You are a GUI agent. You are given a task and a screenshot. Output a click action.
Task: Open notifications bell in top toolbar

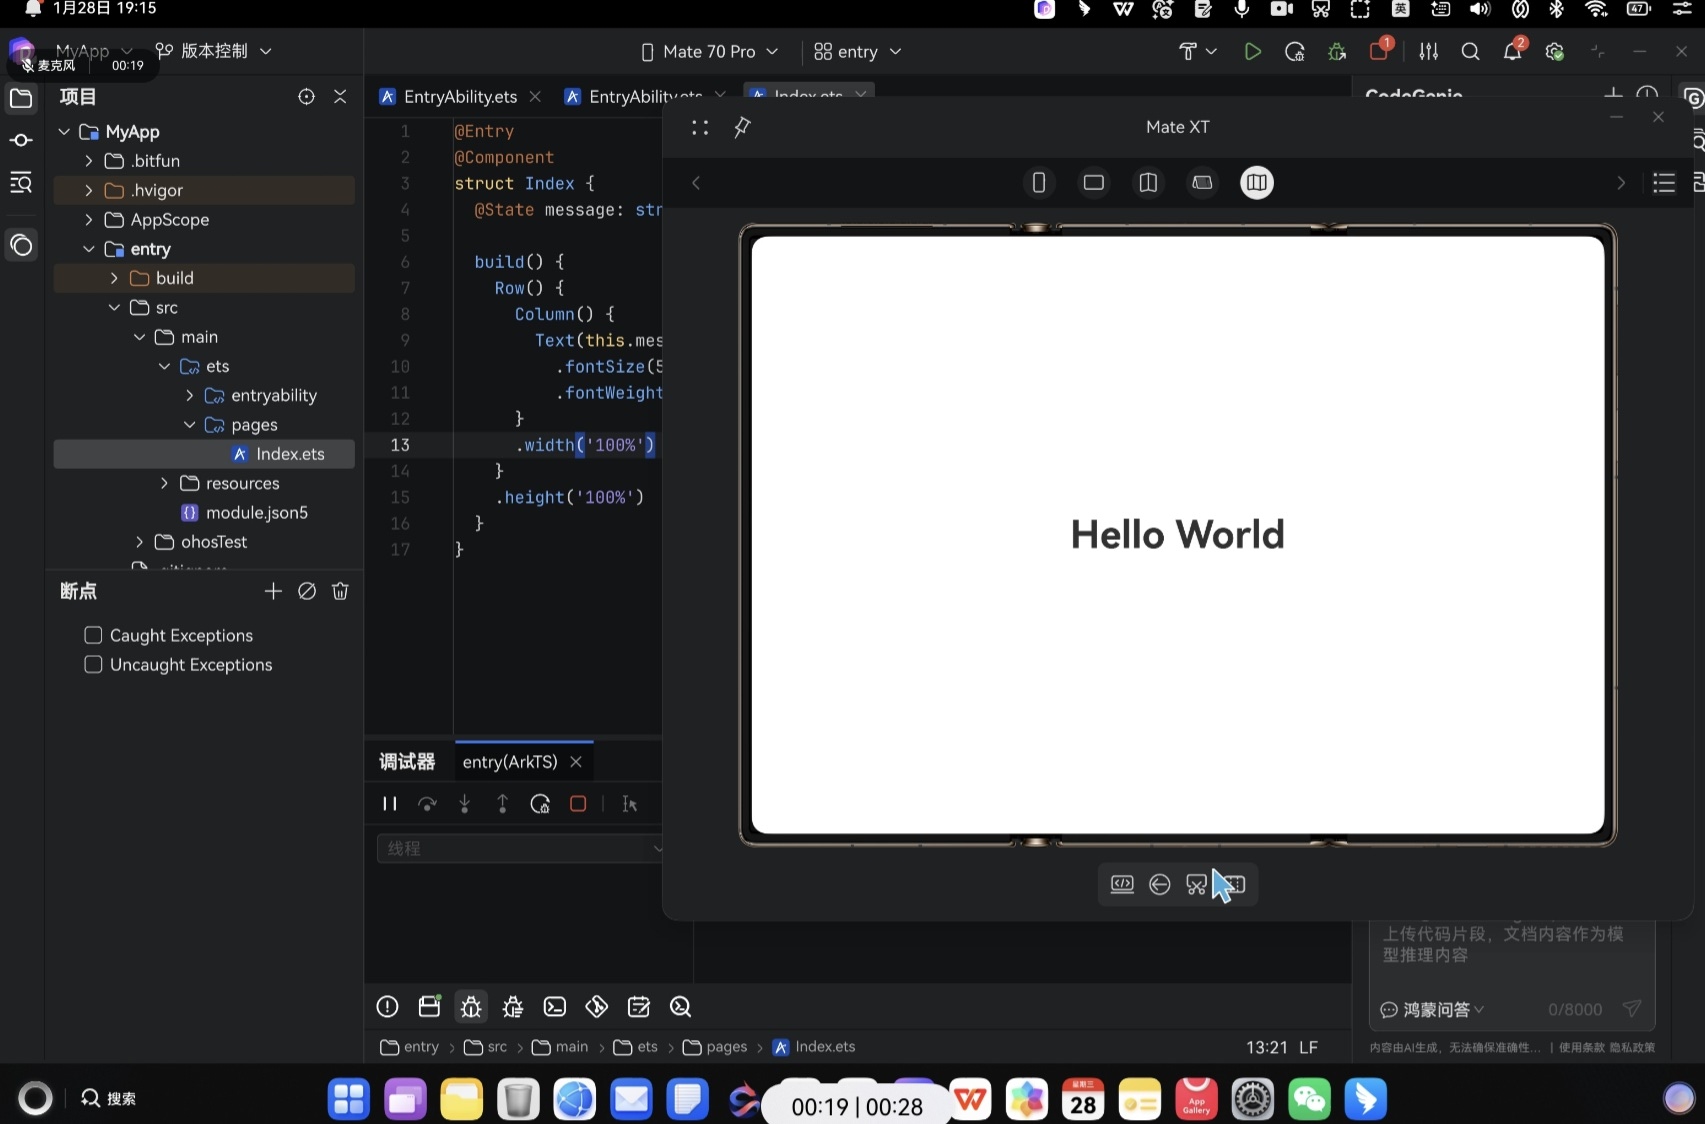click(1512, 52)
